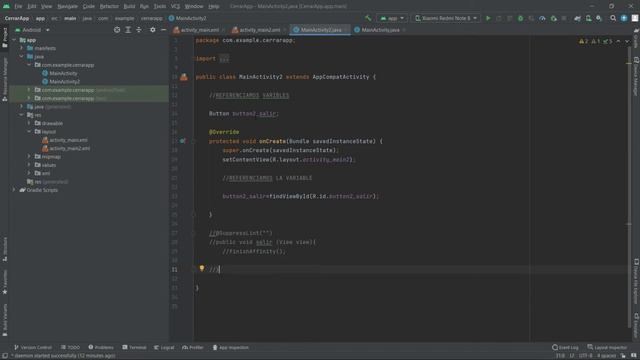
Task: Collapse the java folder
Action: coord(22,56)
